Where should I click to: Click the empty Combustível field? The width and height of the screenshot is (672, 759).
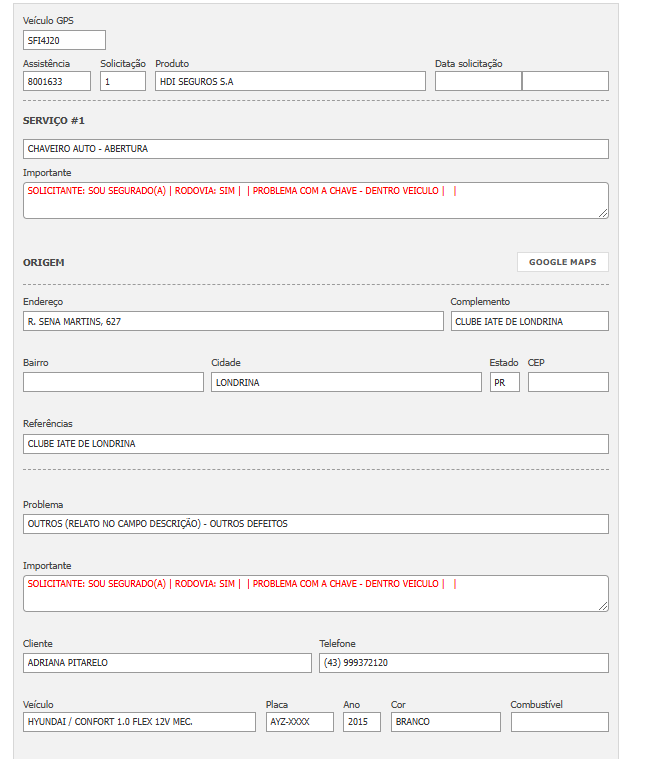(559, 722)
